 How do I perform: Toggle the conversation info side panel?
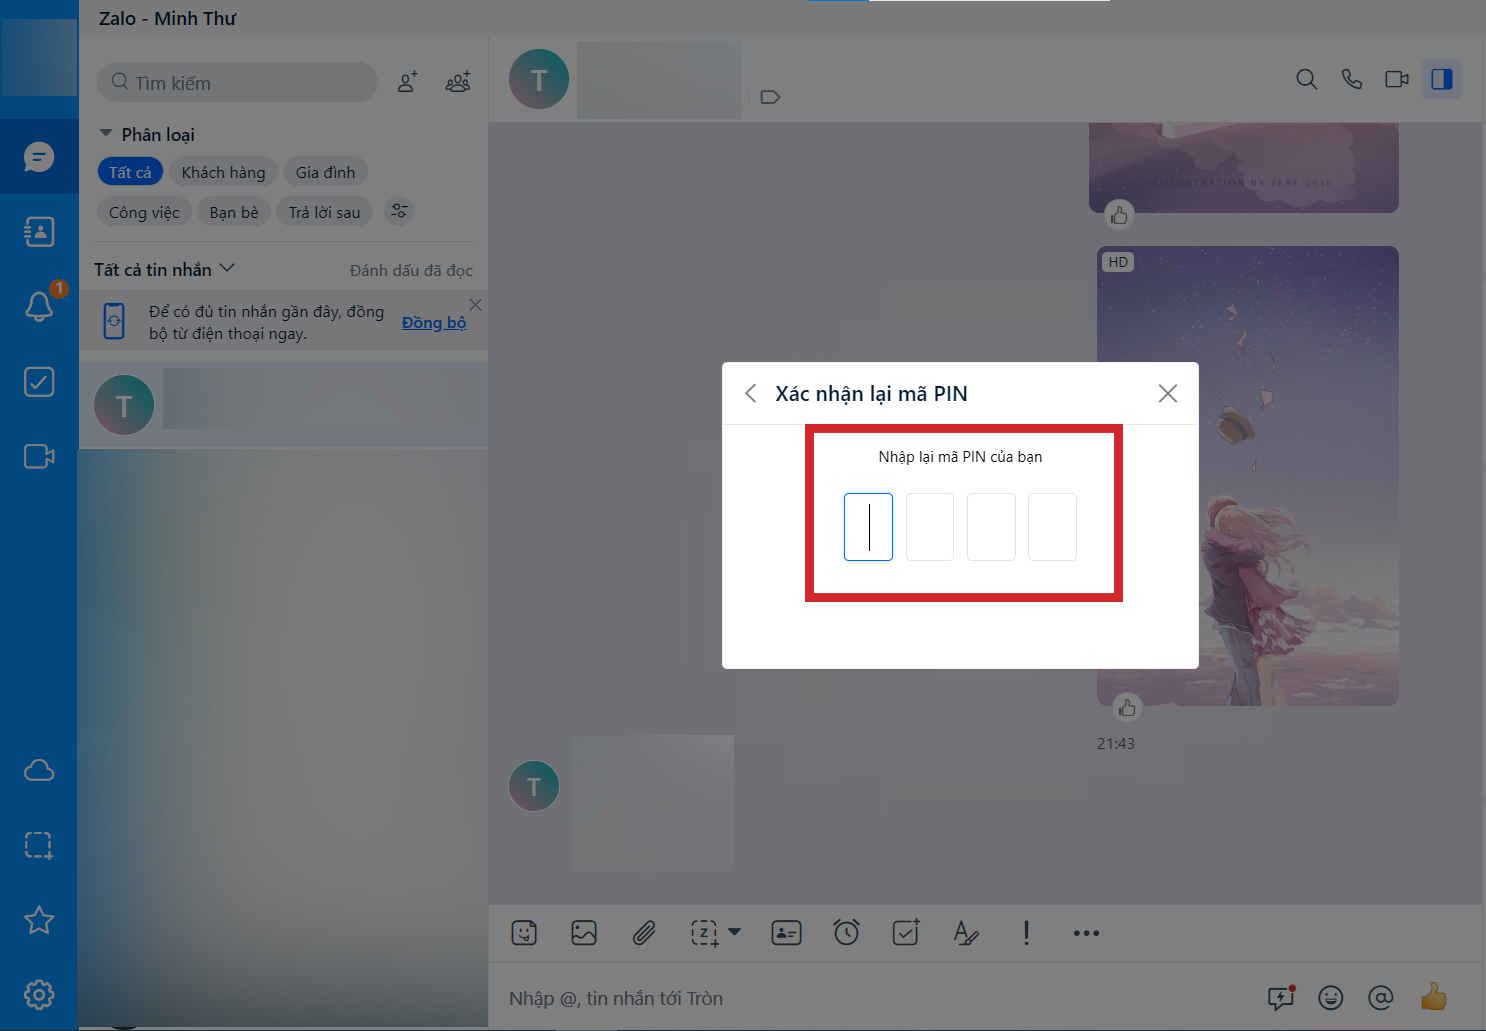pos(1441,79)
